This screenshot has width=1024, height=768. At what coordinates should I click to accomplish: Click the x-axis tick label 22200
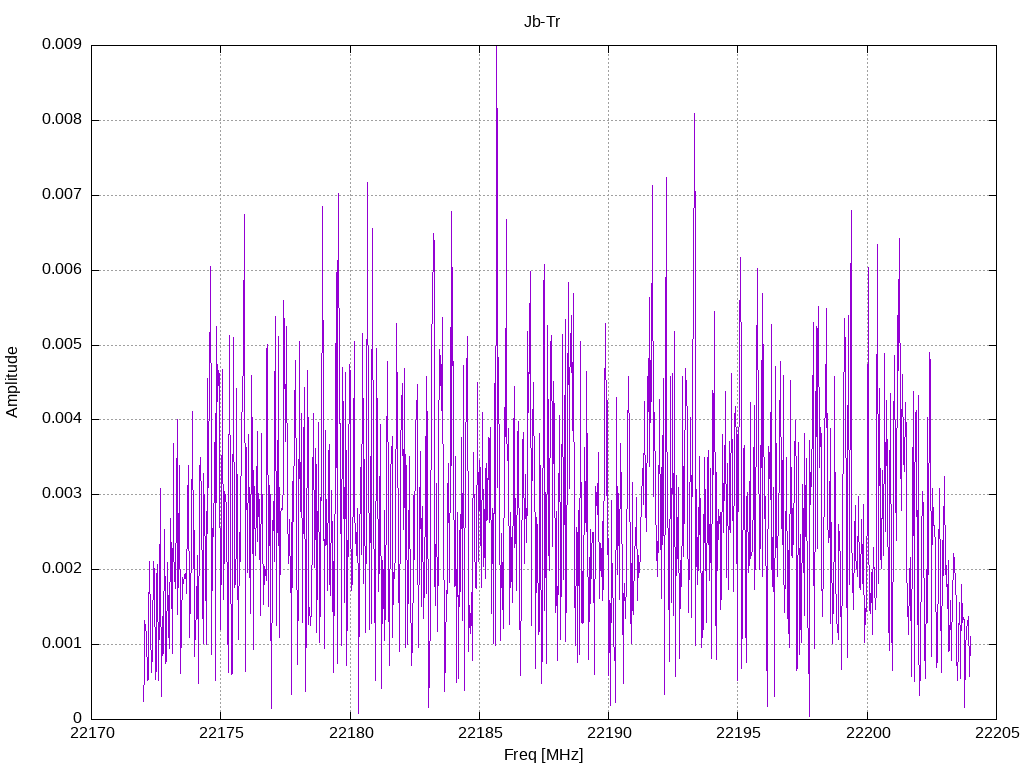(868, 733)
